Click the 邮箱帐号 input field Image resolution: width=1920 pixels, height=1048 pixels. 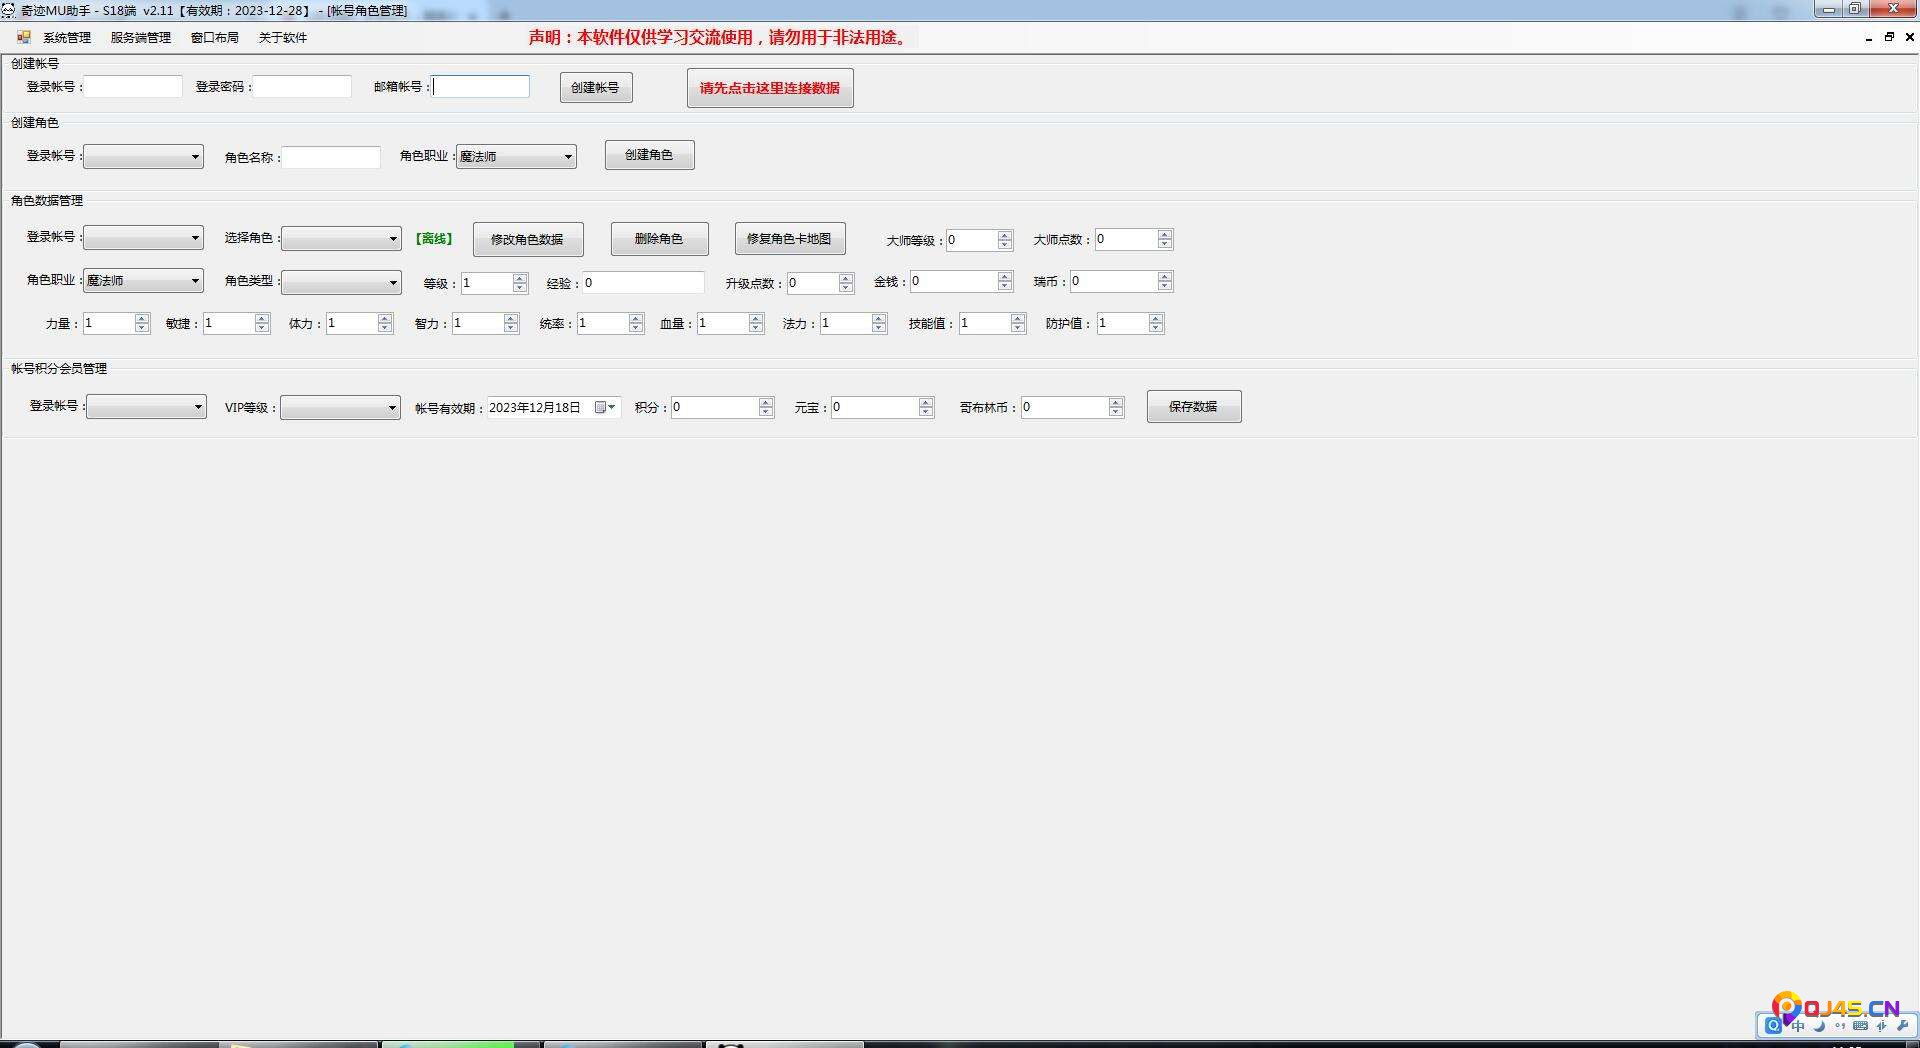(x=481, y=87)
